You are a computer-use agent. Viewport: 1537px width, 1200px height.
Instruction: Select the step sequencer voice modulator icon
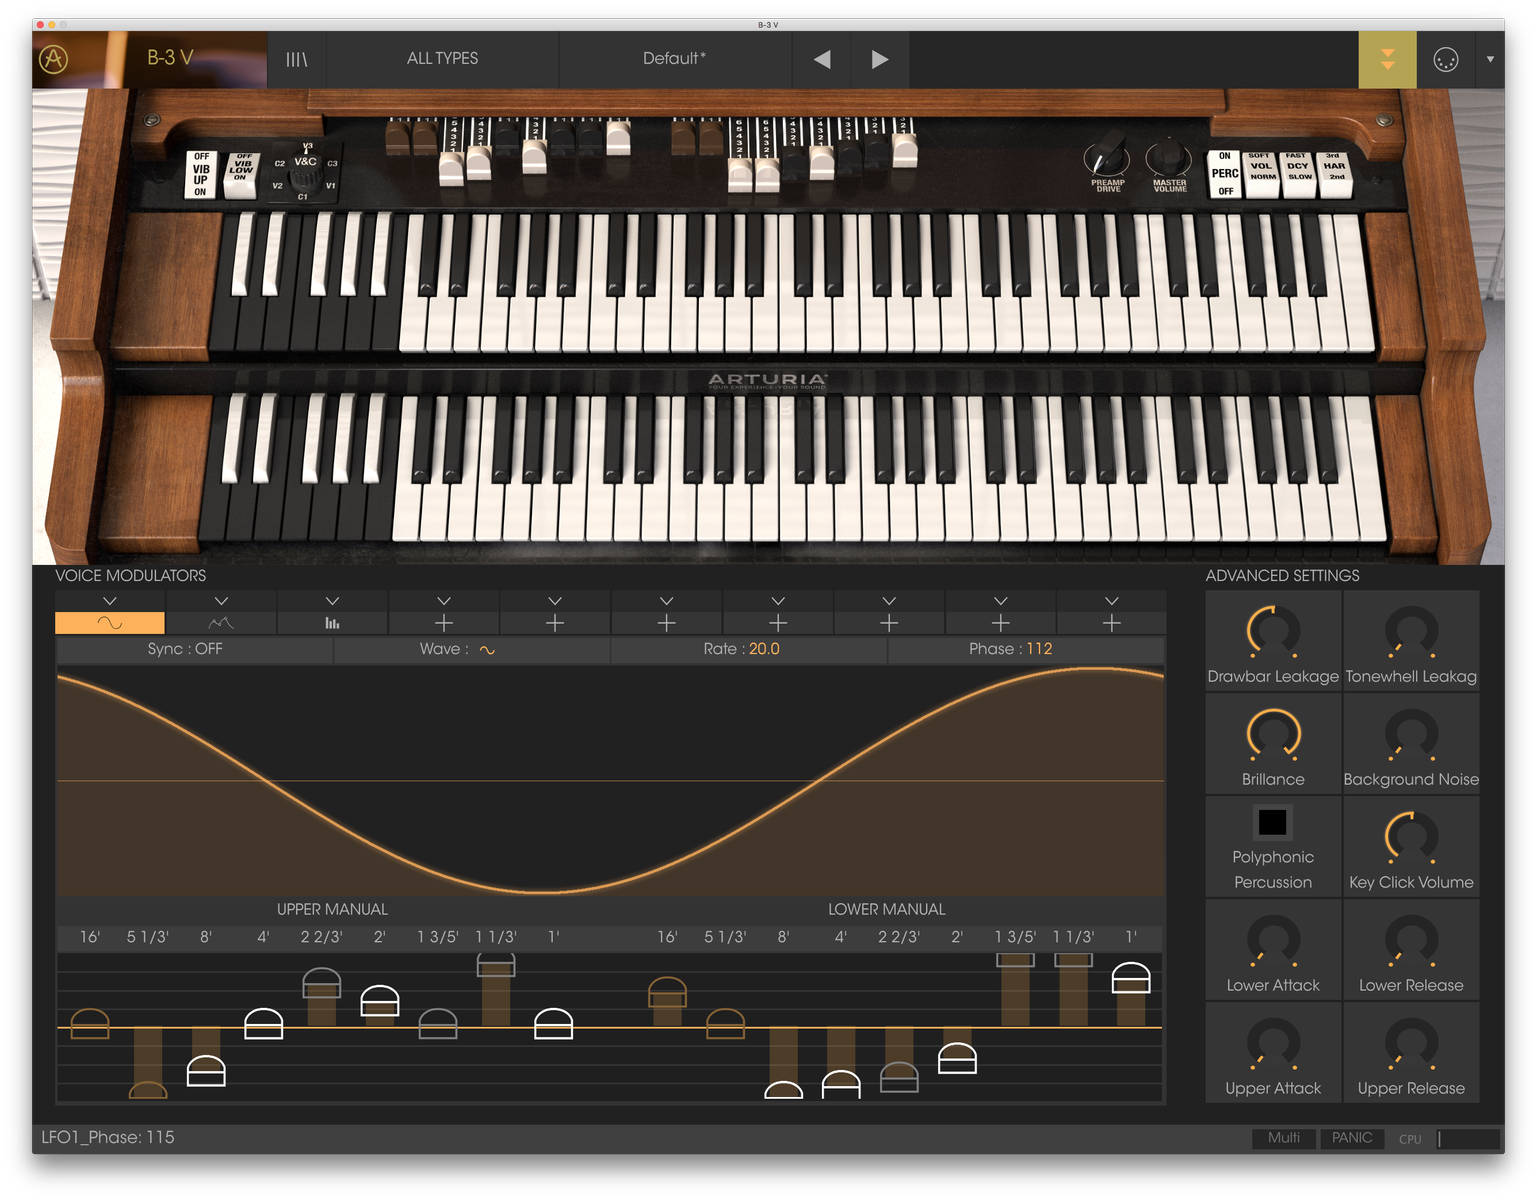point(332,621)
